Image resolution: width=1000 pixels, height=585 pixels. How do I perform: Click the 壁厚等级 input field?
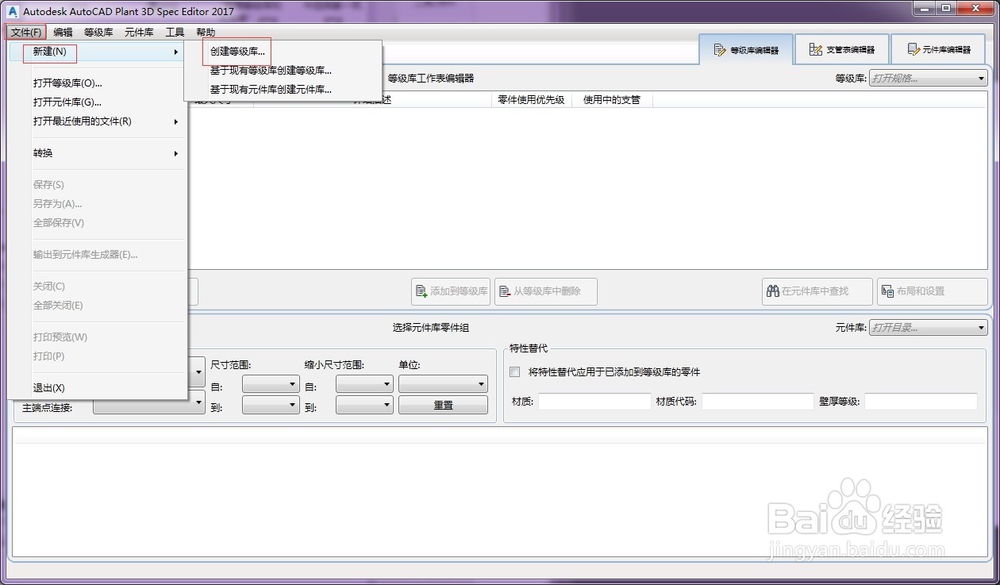(921, 401)
